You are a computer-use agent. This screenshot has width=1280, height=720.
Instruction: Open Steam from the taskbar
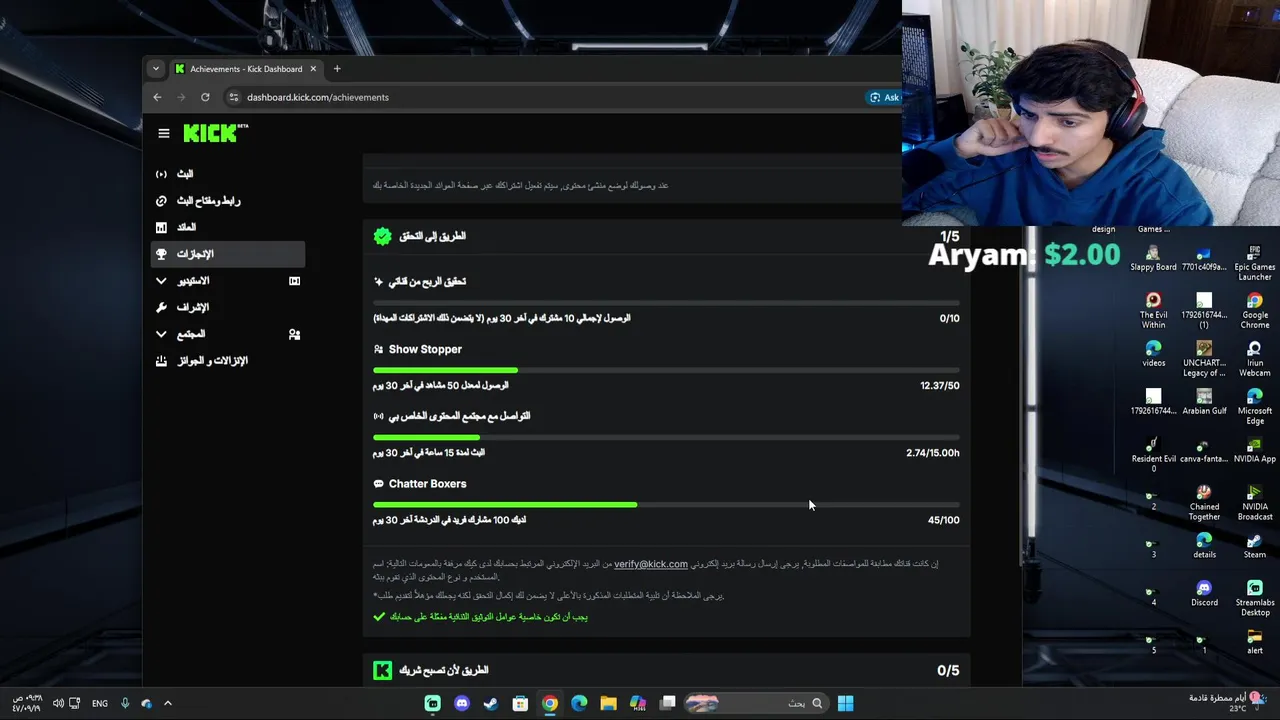coord(491,703)
